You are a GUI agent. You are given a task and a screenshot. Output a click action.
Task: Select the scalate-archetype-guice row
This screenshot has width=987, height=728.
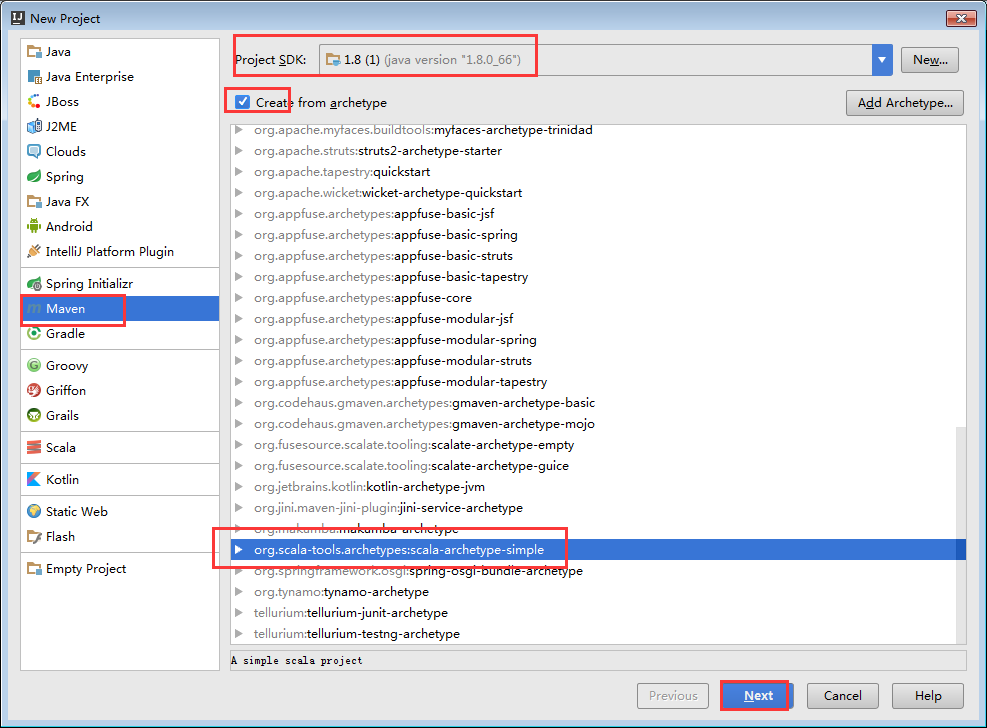(598, 466)
